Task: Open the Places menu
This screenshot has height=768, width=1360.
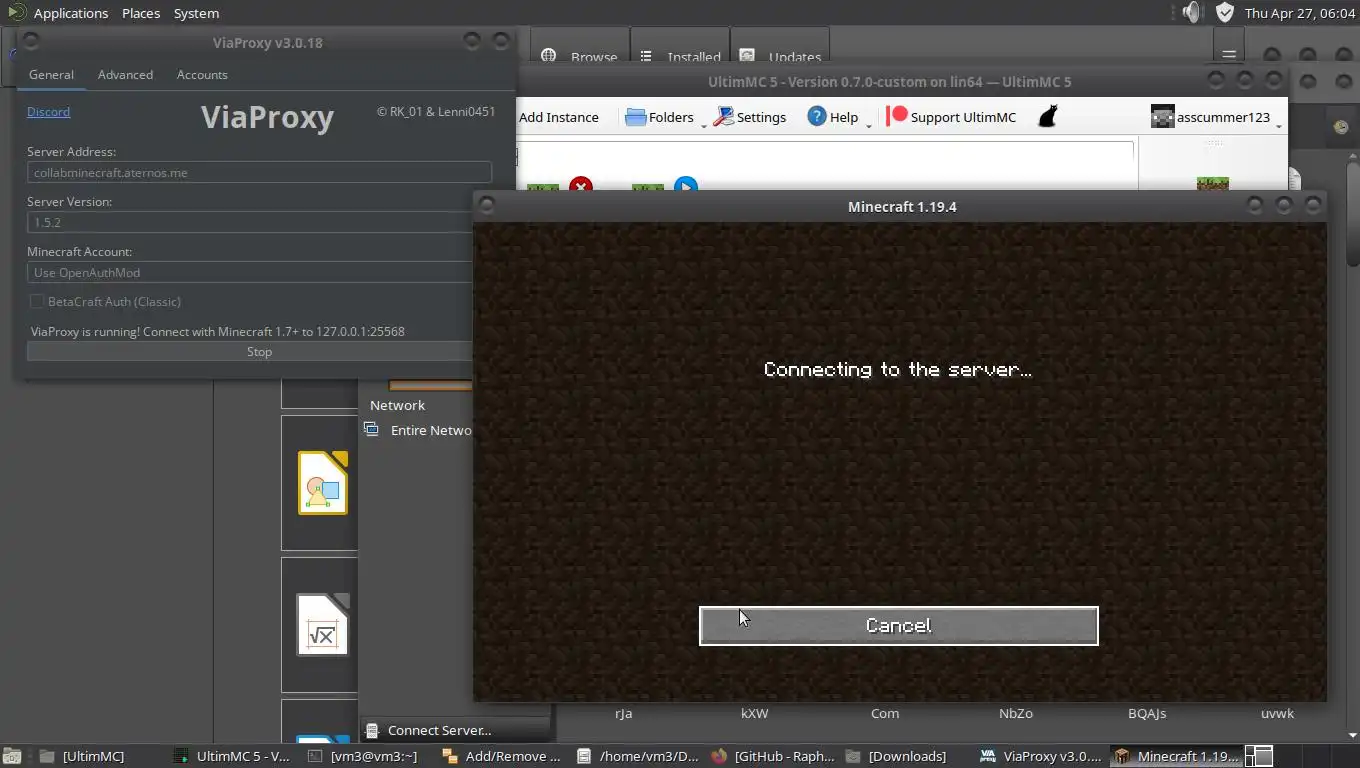Action: [141, 13]
